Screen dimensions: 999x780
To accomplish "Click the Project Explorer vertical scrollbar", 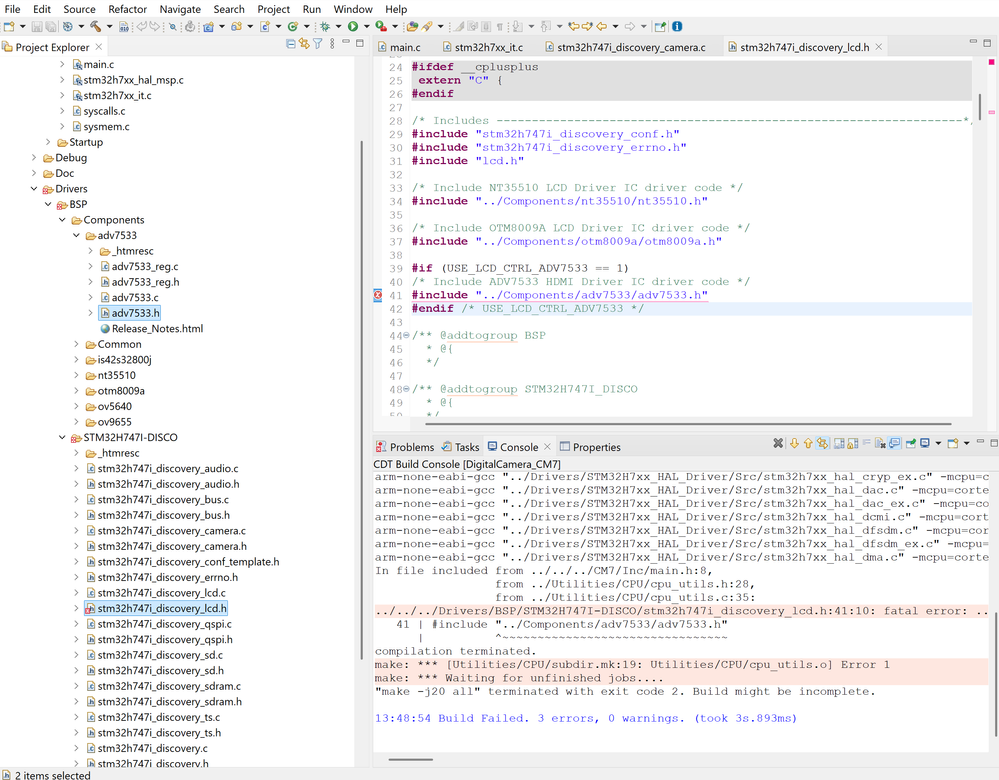I will (361, 400).
